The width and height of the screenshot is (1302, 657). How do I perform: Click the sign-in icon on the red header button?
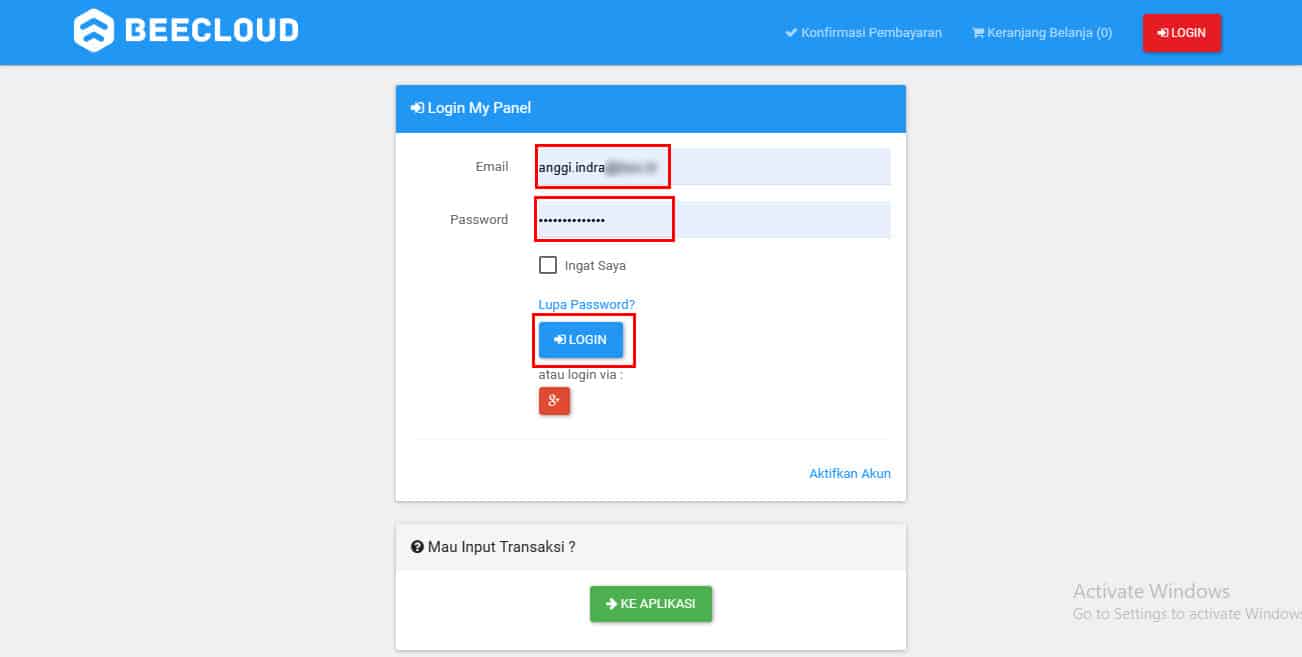click(x=1163, y=33)
